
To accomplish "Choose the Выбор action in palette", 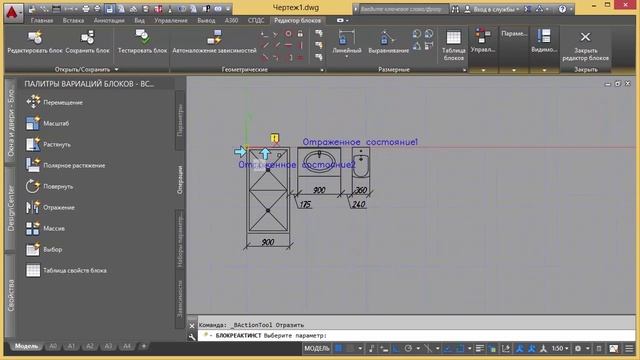I will point(44,249).
